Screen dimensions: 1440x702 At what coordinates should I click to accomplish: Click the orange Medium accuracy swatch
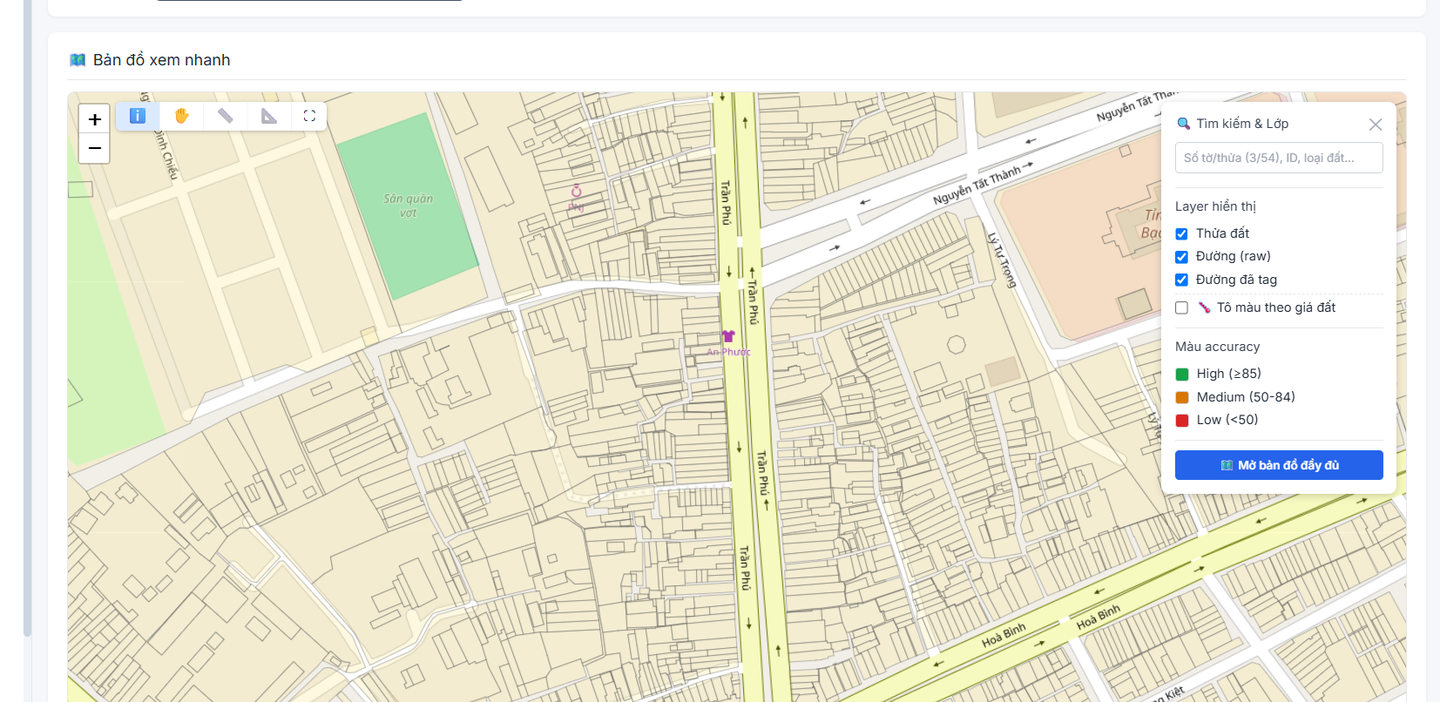(x=1182, y=397)
